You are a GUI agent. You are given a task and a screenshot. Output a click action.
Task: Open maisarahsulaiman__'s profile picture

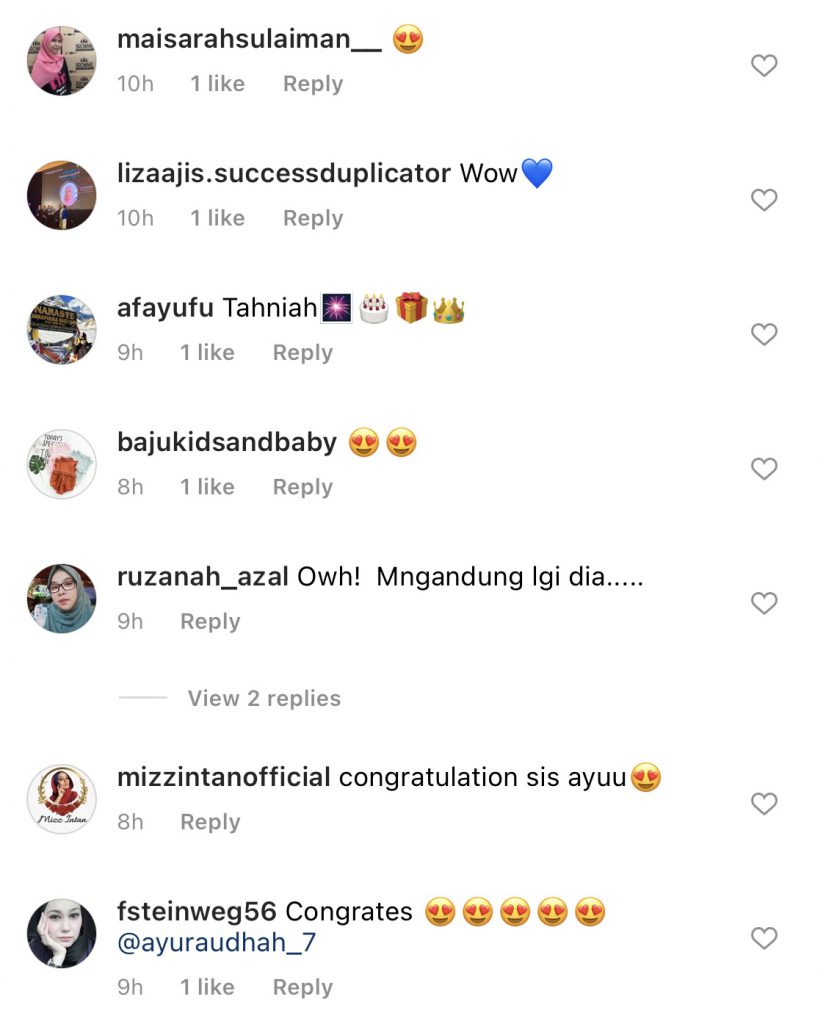pos(61,61)
